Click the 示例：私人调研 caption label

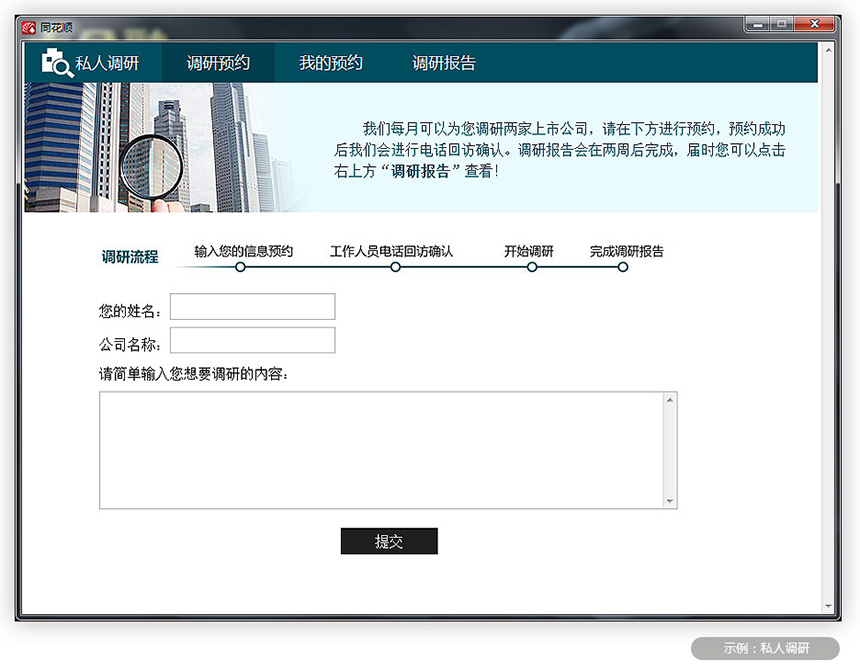click(x=765, y=648)
